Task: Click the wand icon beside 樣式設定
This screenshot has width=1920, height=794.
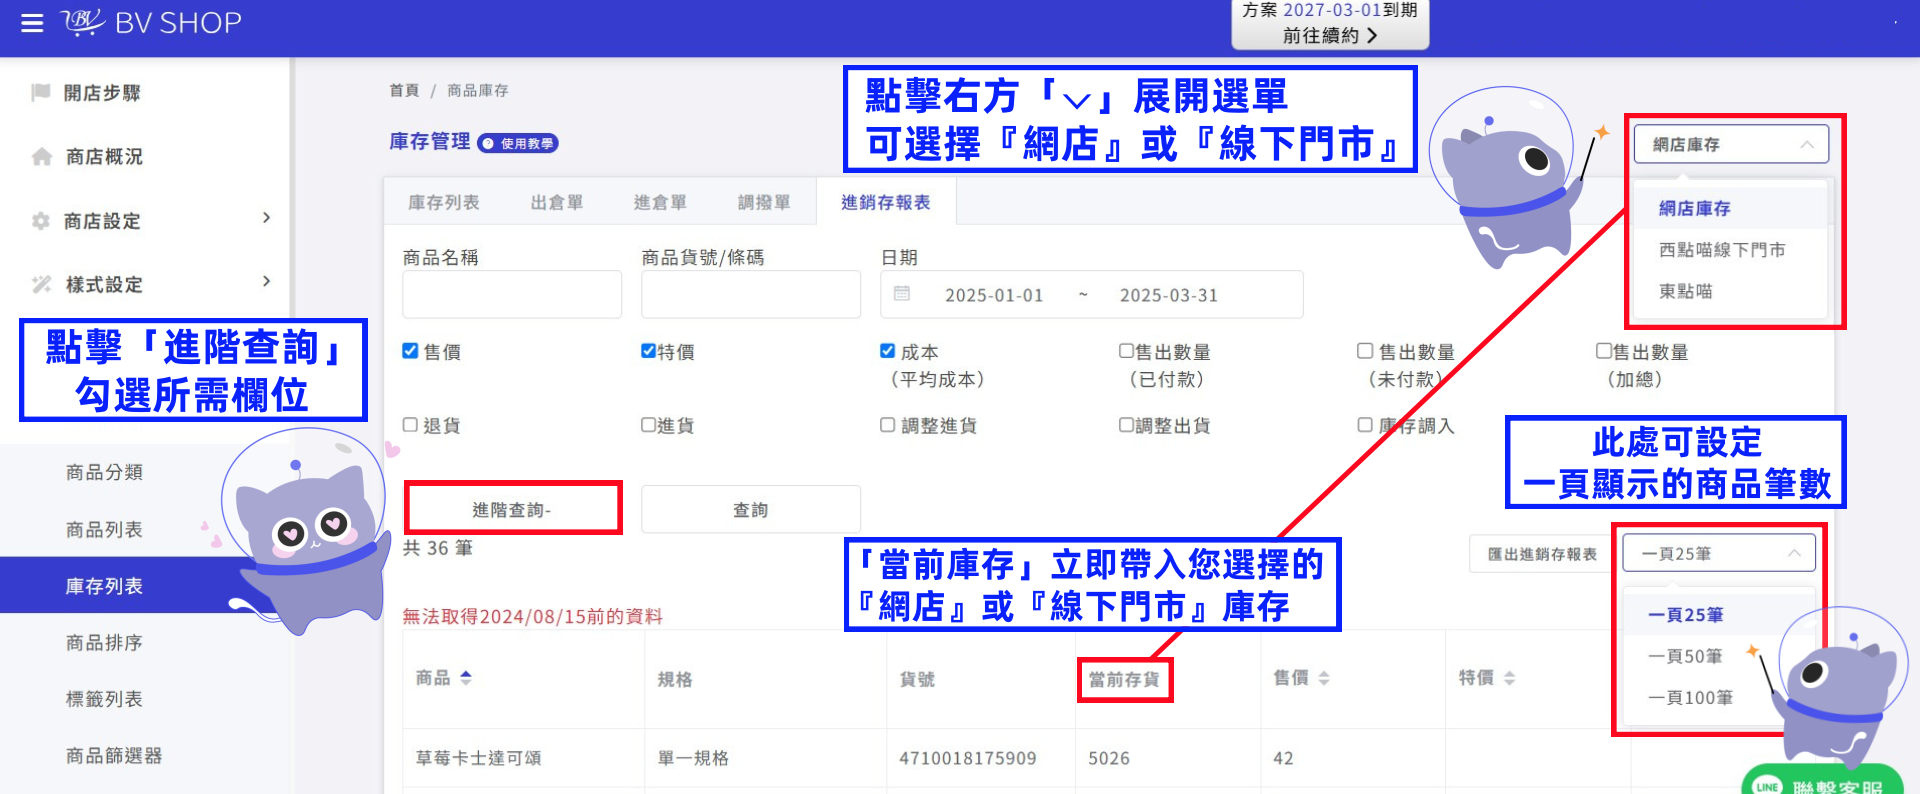Action: (41, 285)
